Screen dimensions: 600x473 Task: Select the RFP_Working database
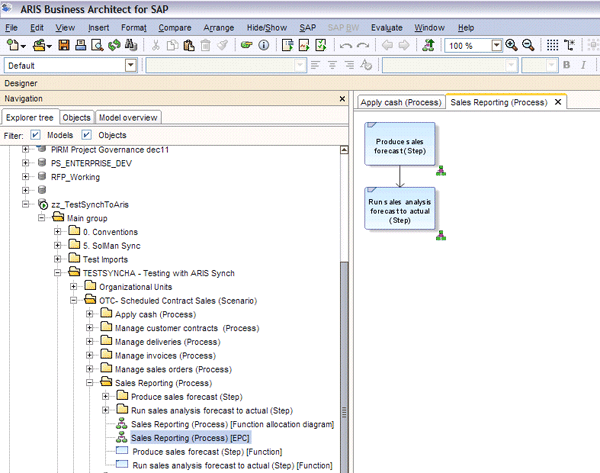point(75,177)
